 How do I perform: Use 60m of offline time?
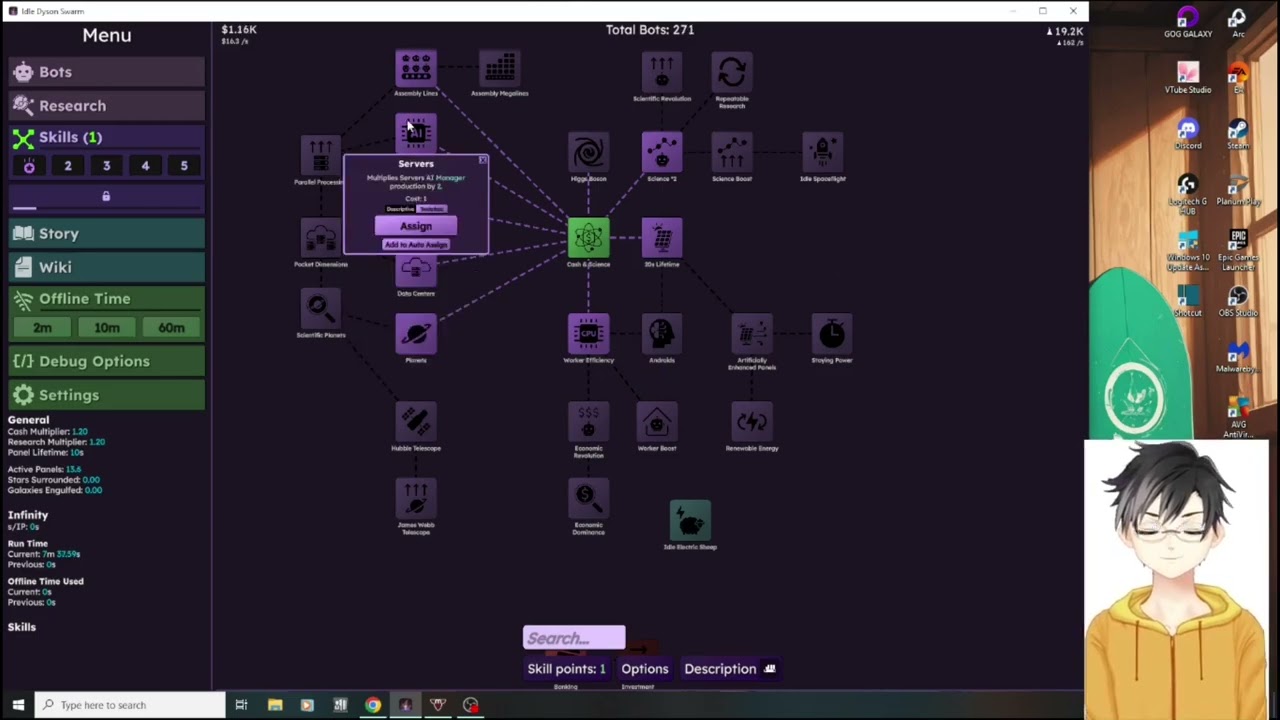click(x=171, y=328)
